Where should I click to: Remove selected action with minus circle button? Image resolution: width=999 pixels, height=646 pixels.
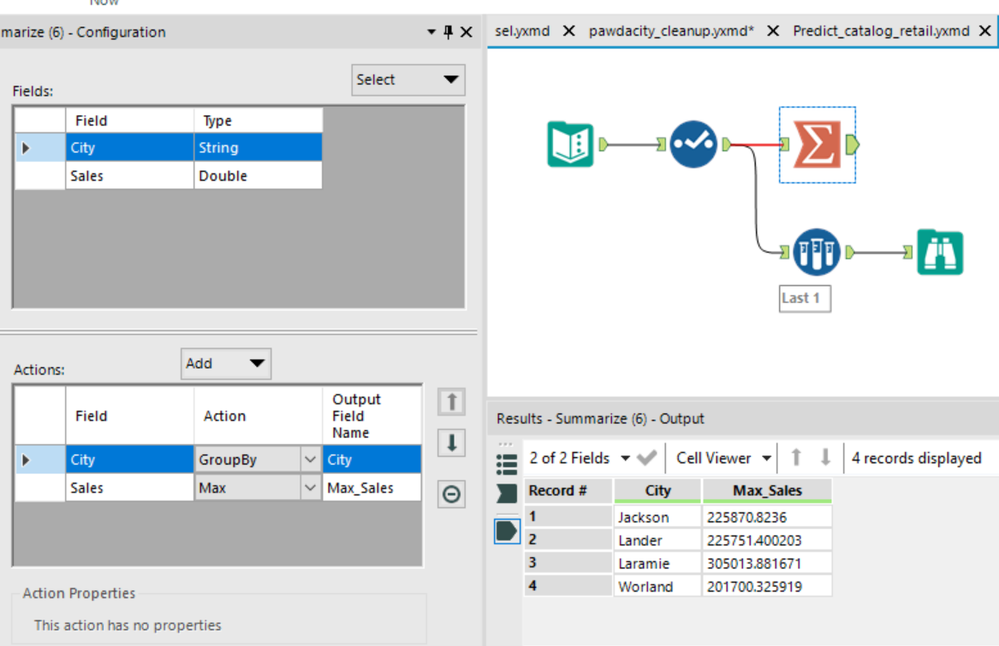coord(452,494)
